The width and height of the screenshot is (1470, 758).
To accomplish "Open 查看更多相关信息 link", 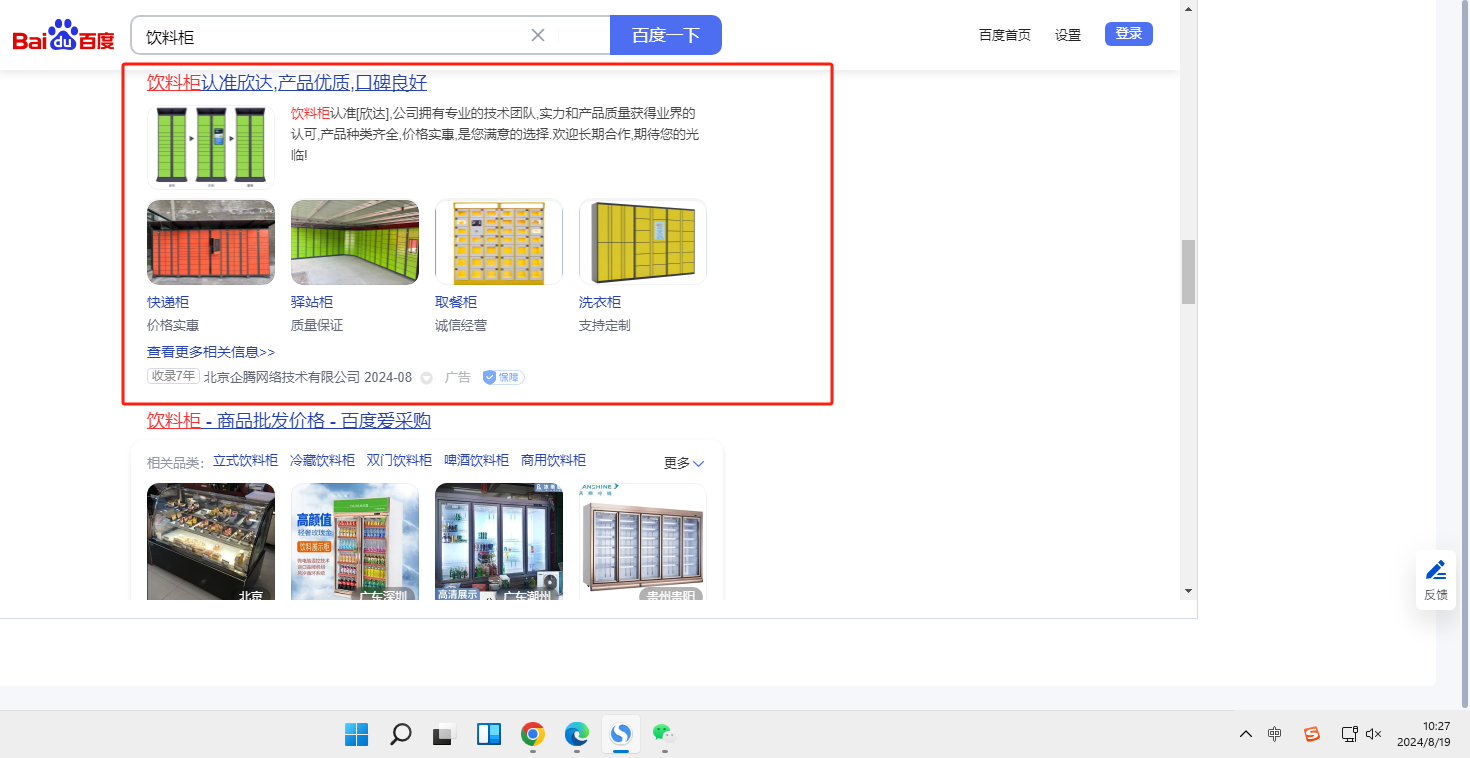I will [211, 352].
